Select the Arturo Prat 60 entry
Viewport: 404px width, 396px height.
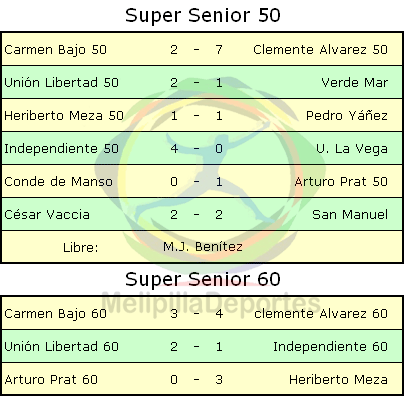pyautogui.click(x=51, y=380)
